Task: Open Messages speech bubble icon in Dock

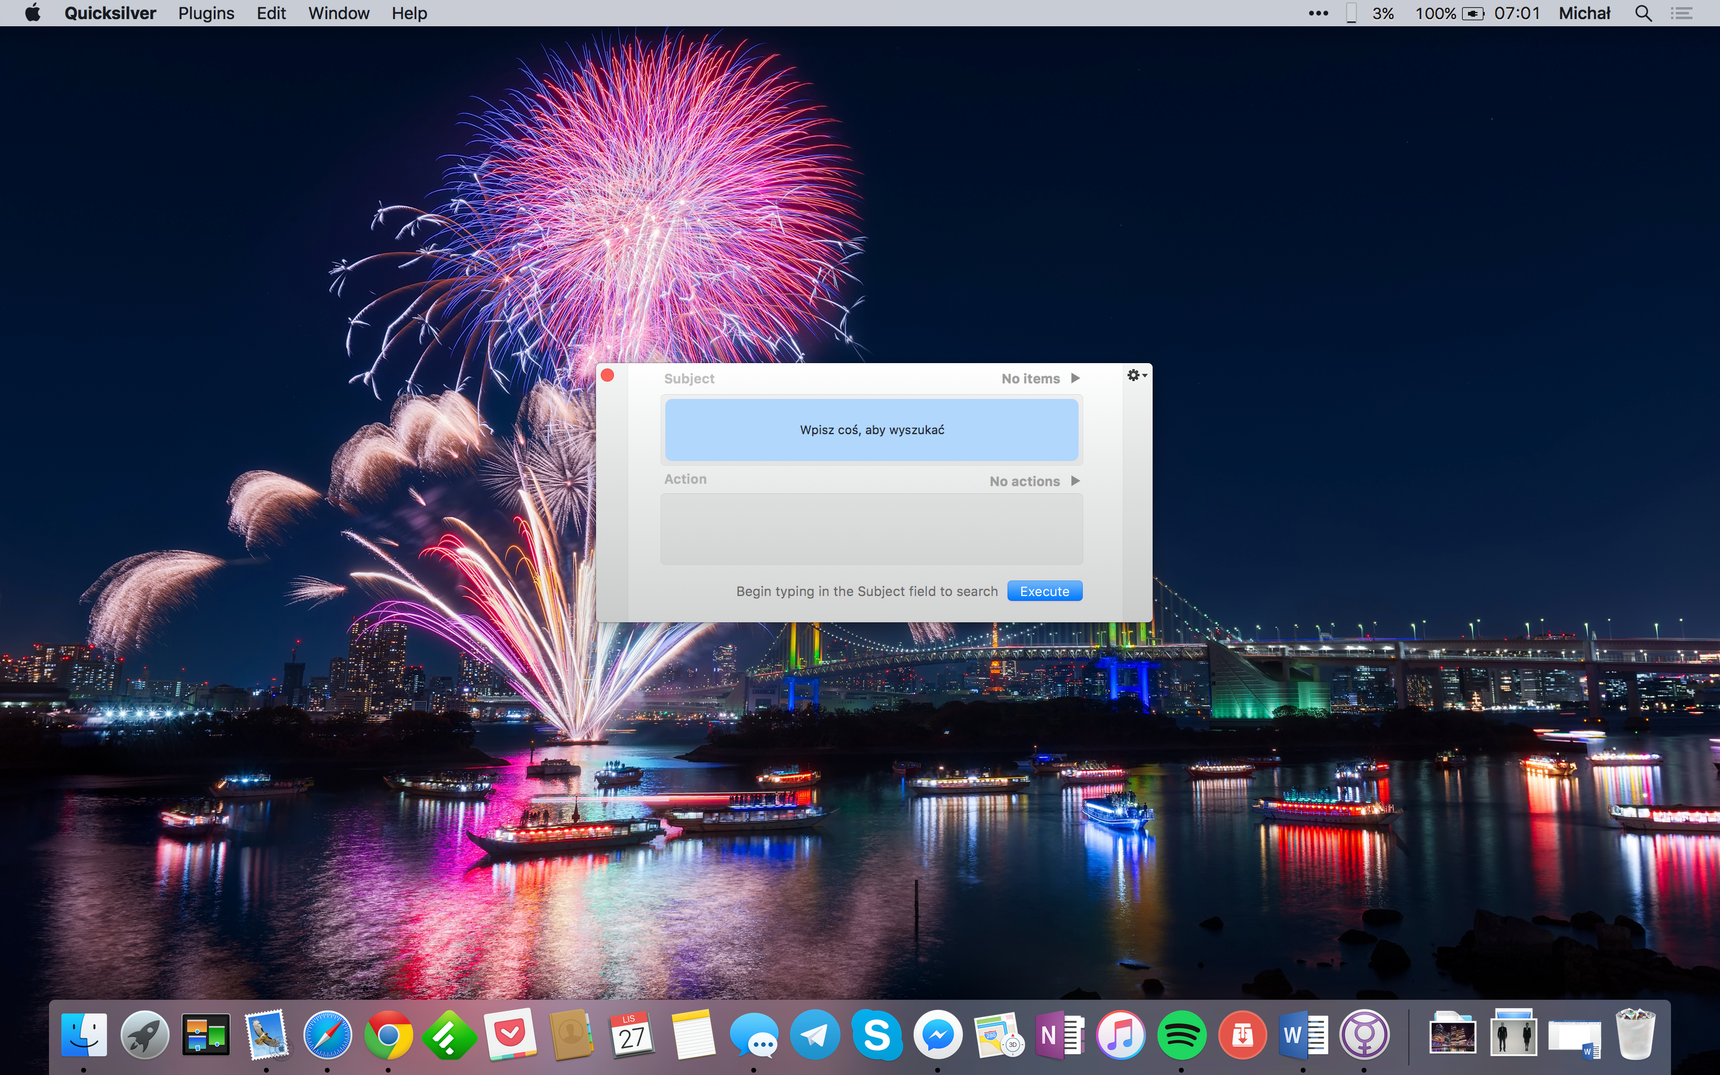Action: (x=755, y=1035)
